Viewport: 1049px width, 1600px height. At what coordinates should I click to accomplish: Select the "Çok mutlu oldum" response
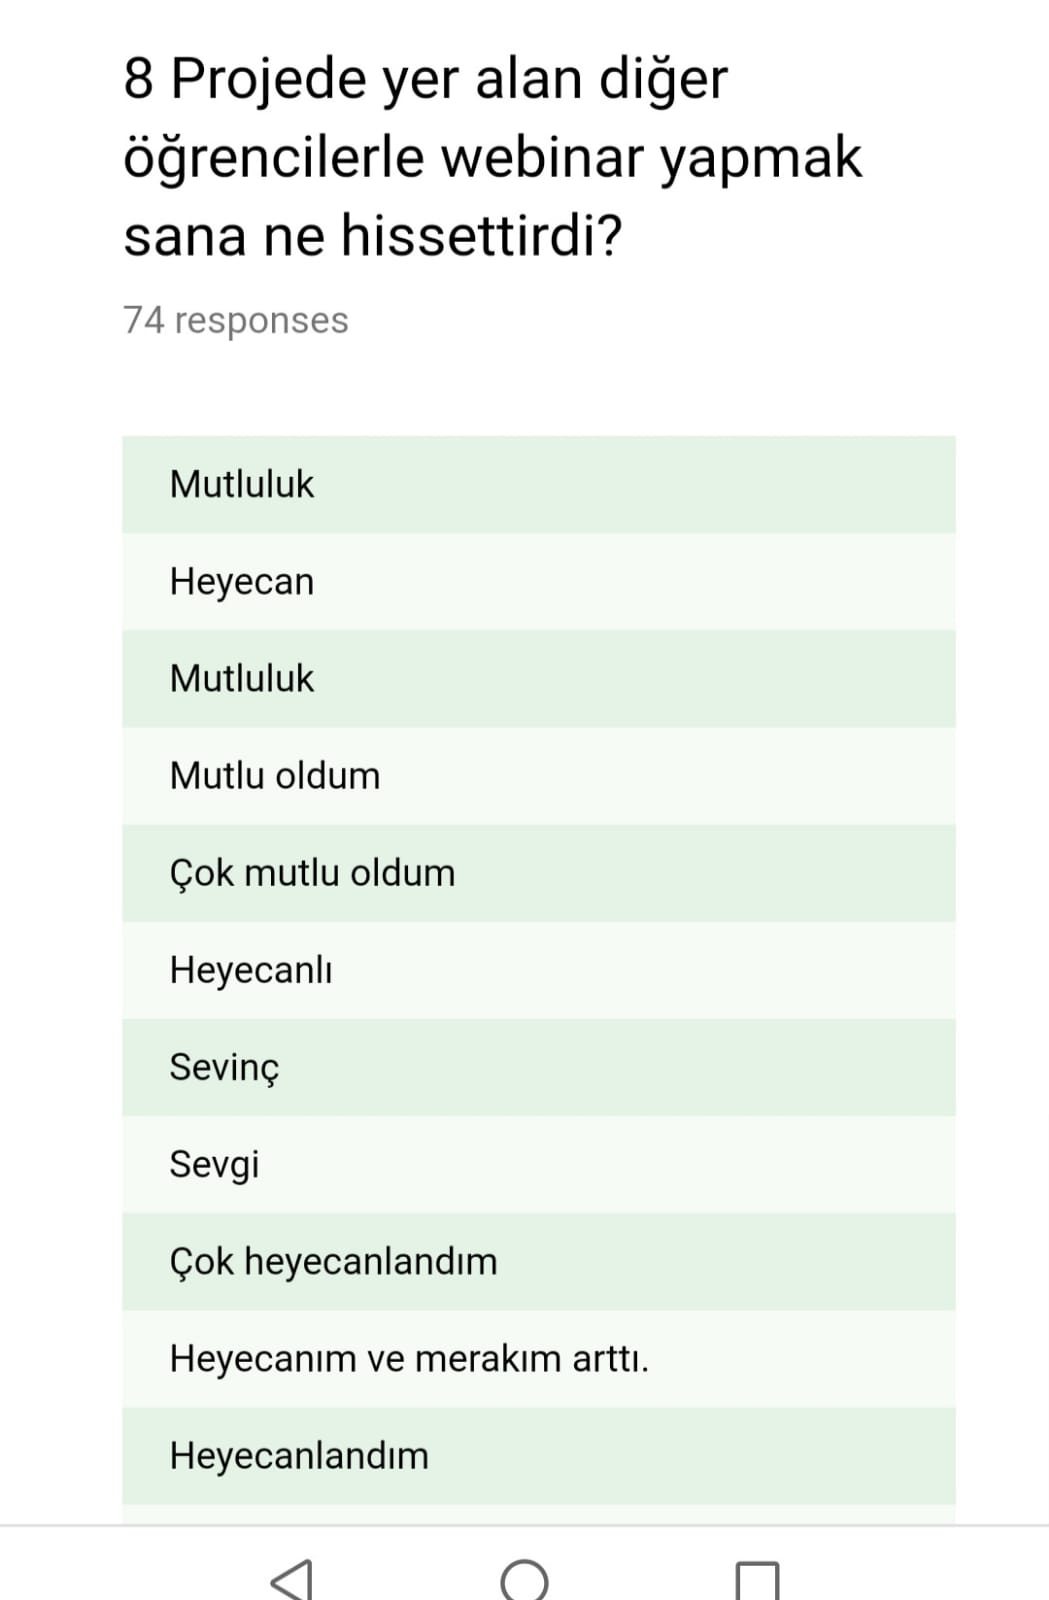tap(538, 873)
